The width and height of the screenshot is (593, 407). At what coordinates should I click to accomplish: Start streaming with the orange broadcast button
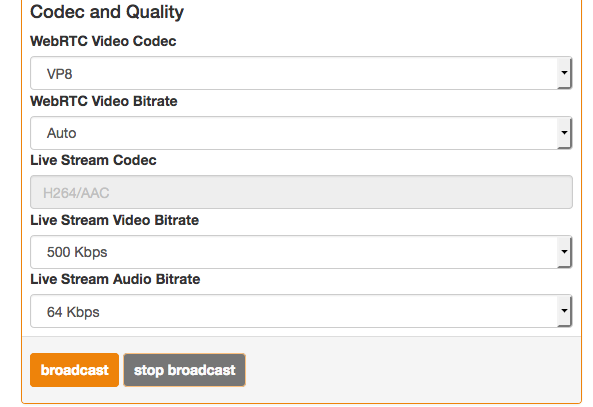(x=75, y=370)
